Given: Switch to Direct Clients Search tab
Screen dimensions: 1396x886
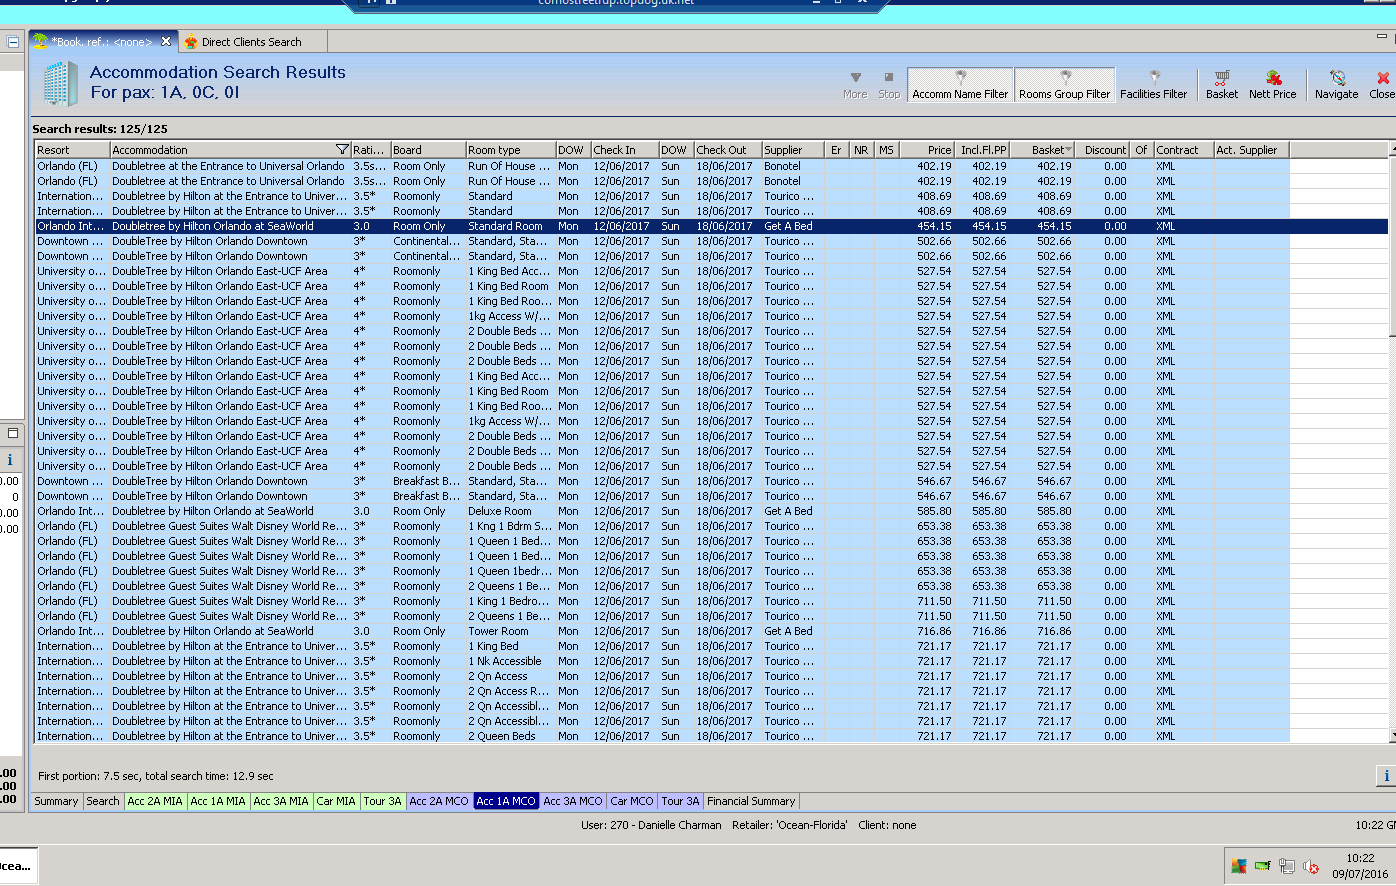Looking at the screenshot, I should point(250,42).
